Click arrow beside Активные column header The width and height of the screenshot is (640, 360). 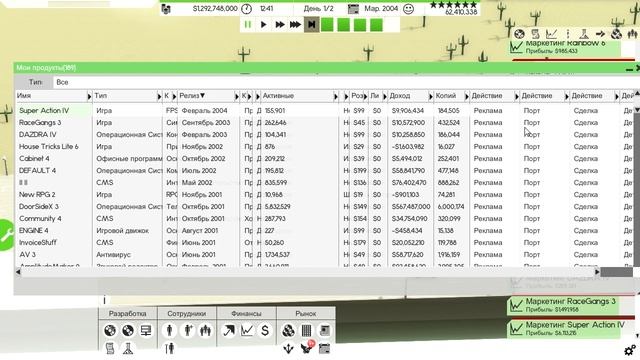click(x=336, y=96)
